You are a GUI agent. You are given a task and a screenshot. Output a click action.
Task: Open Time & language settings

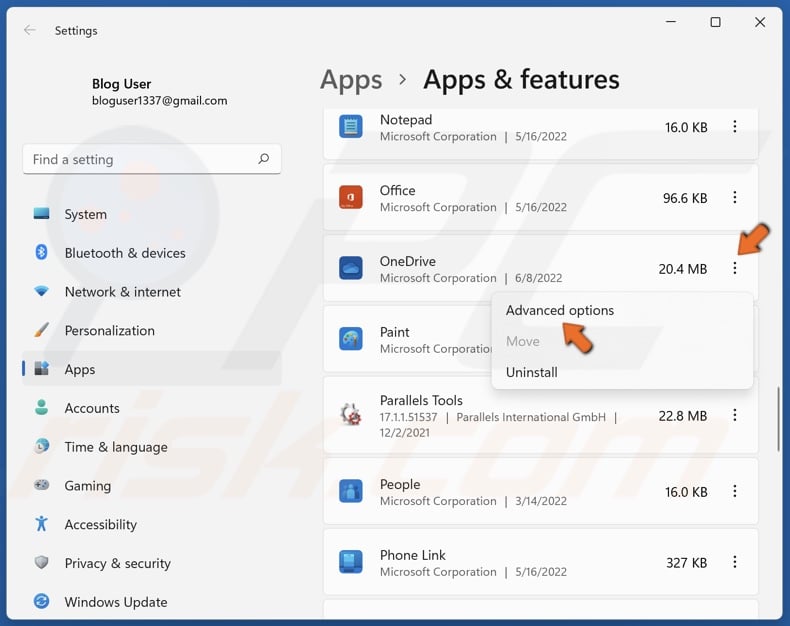[x=151, y=447]
